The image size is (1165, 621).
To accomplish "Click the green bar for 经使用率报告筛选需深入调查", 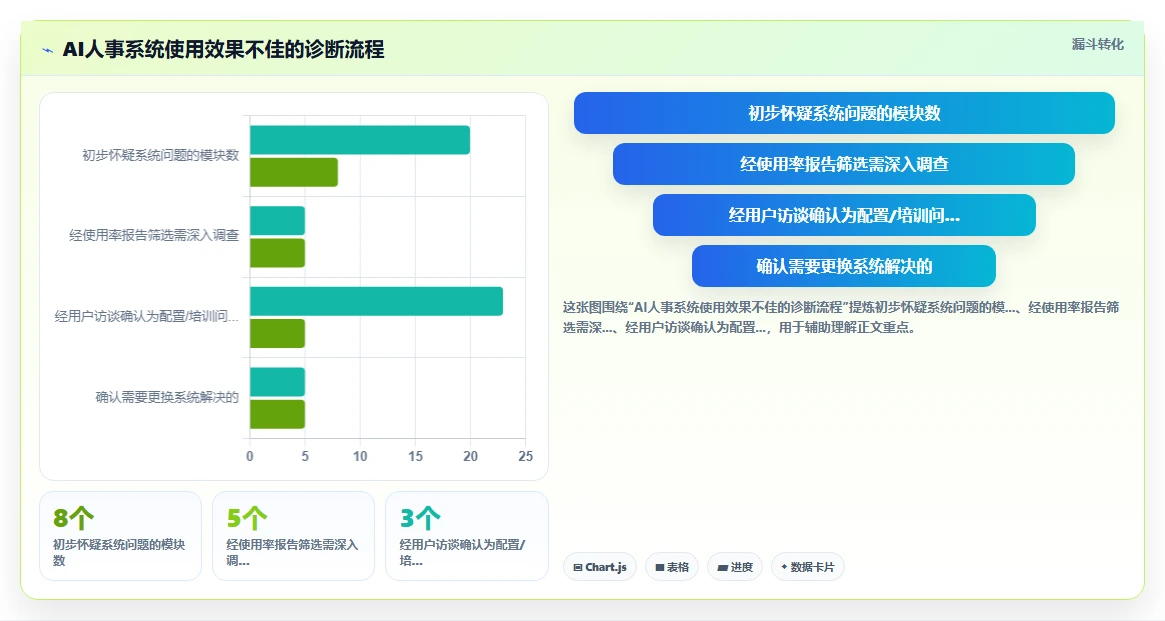I will click(x=277, y=253).
